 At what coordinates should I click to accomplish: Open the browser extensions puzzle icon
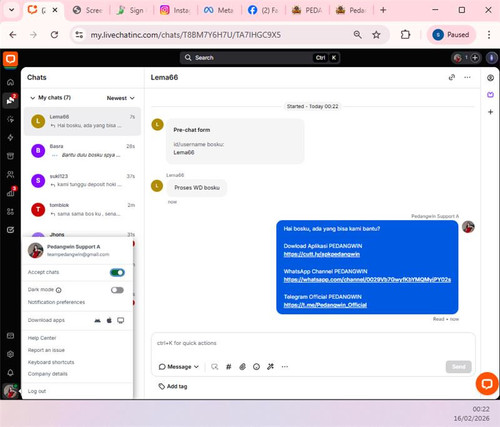(x=405, y=35)
